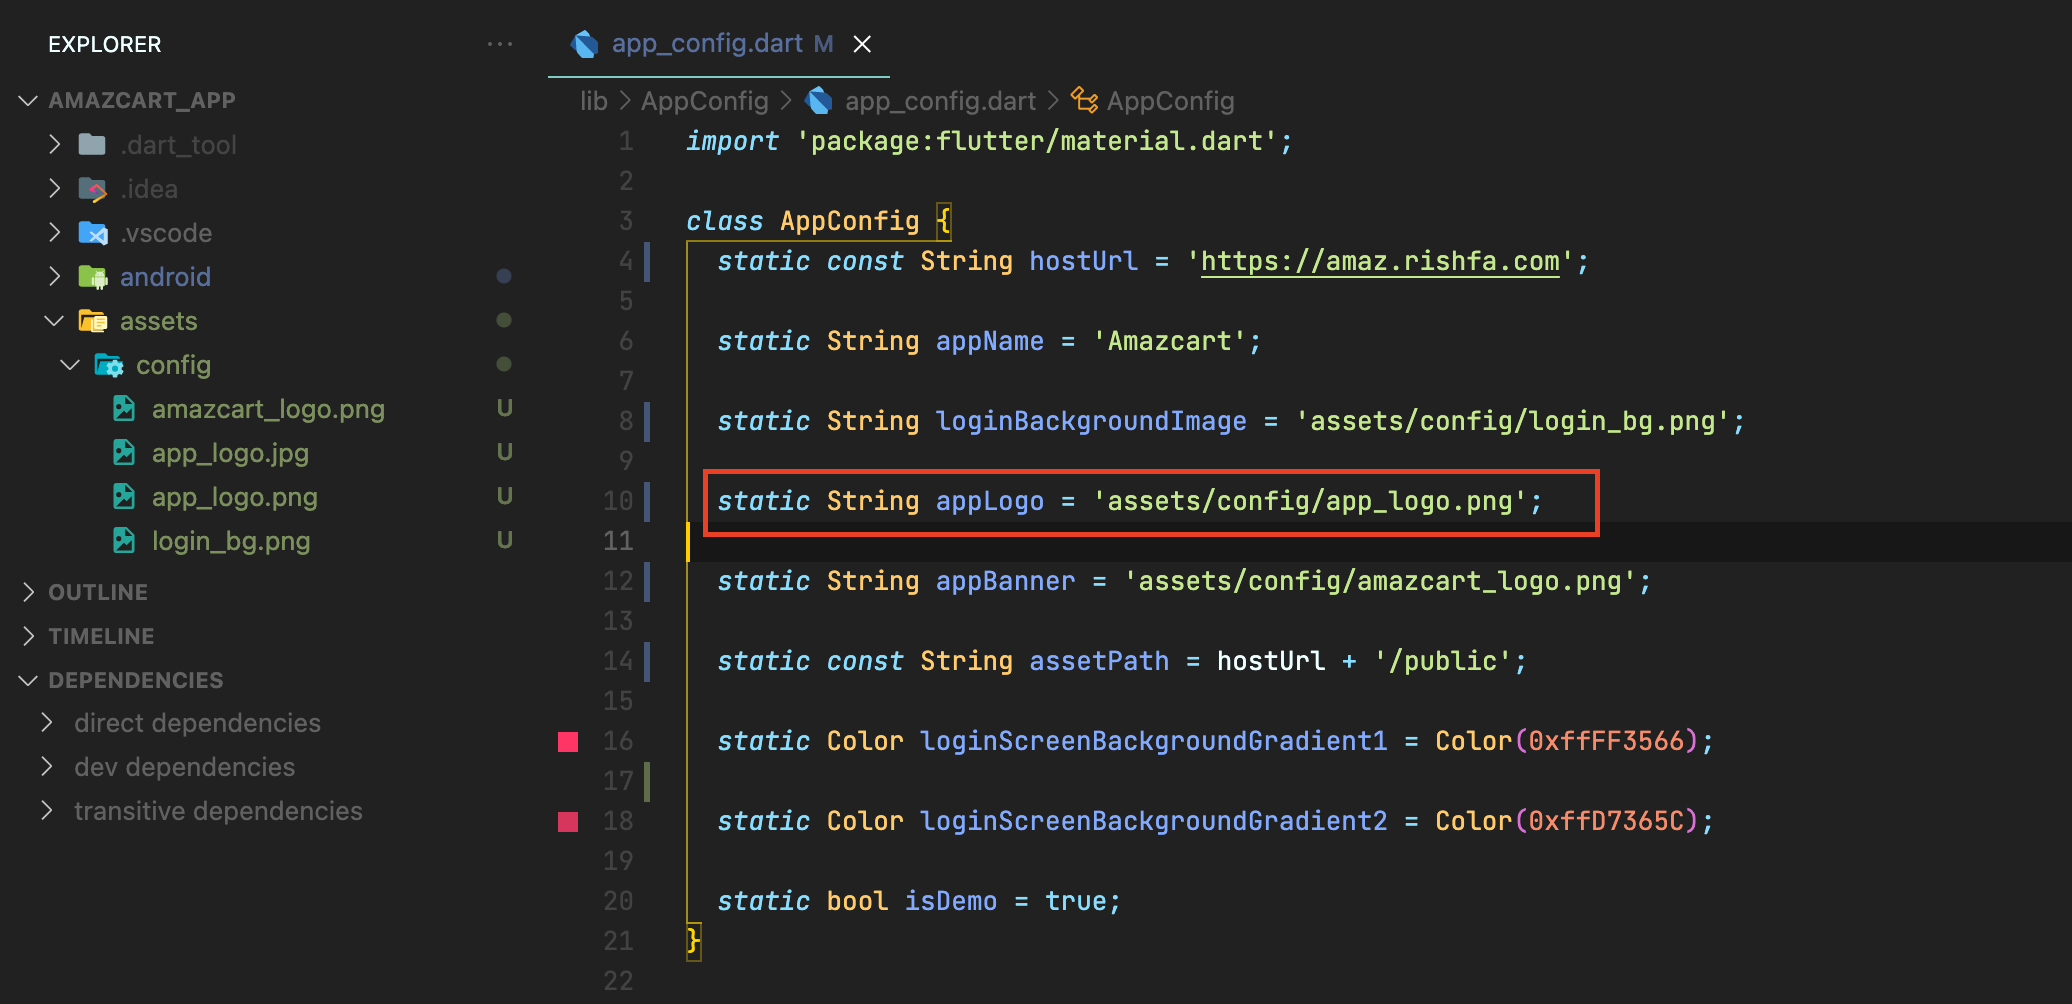Click line number 3 in the gutter
This screenshot has height=1004, width=2072.
point(626,221)
